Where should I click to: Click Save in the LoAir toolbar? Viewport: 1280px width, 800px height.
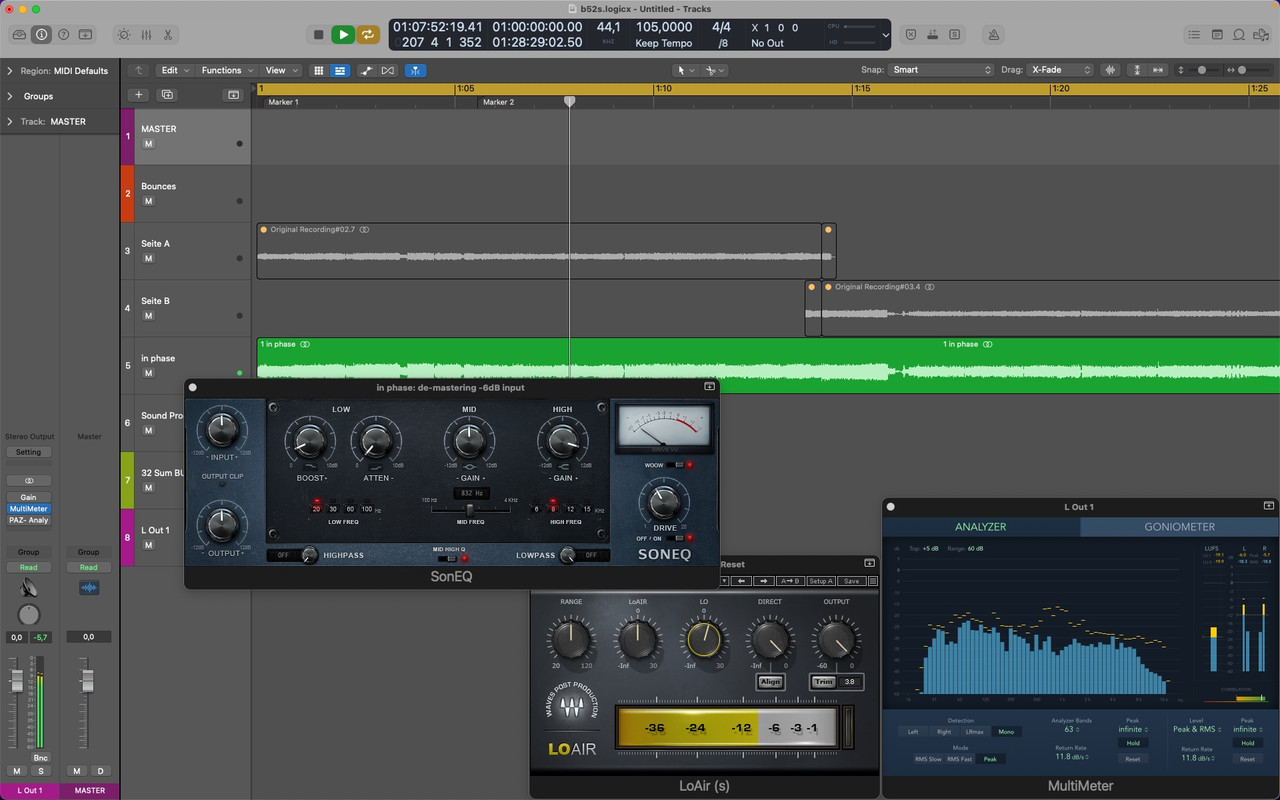click(x=851, y=581)
